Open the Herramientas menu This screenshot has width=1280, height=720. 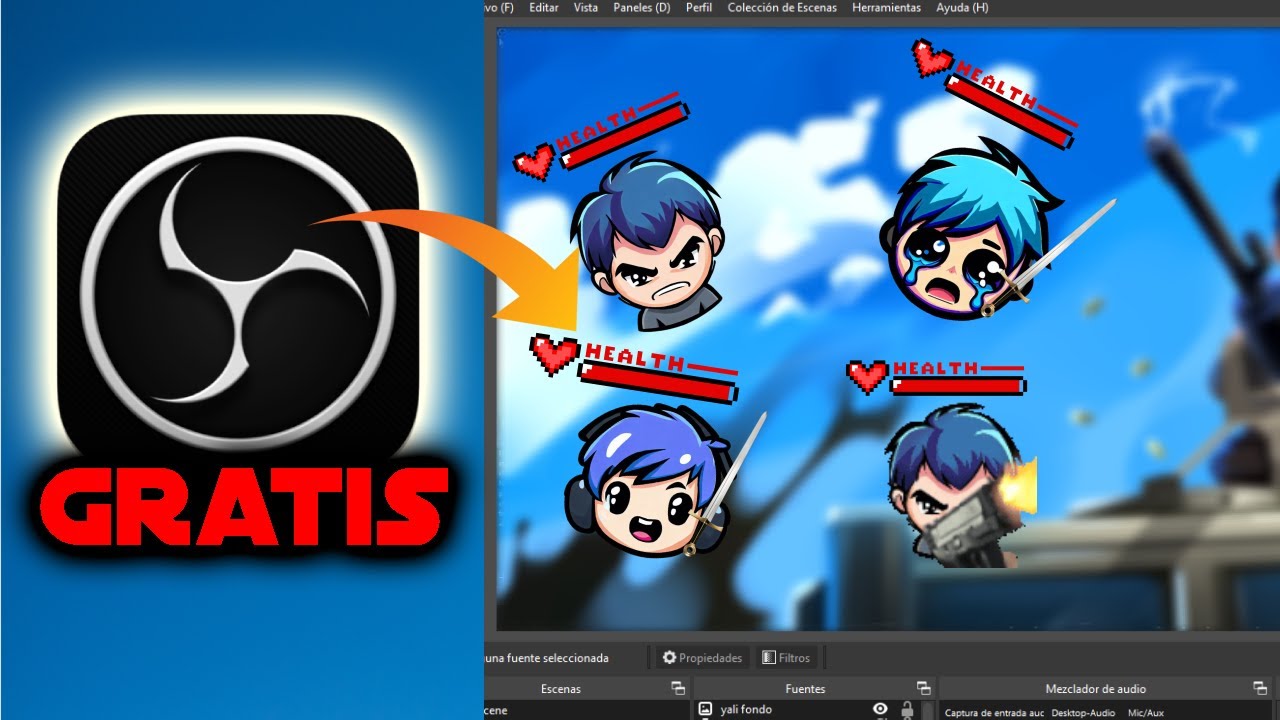(886, 7)
